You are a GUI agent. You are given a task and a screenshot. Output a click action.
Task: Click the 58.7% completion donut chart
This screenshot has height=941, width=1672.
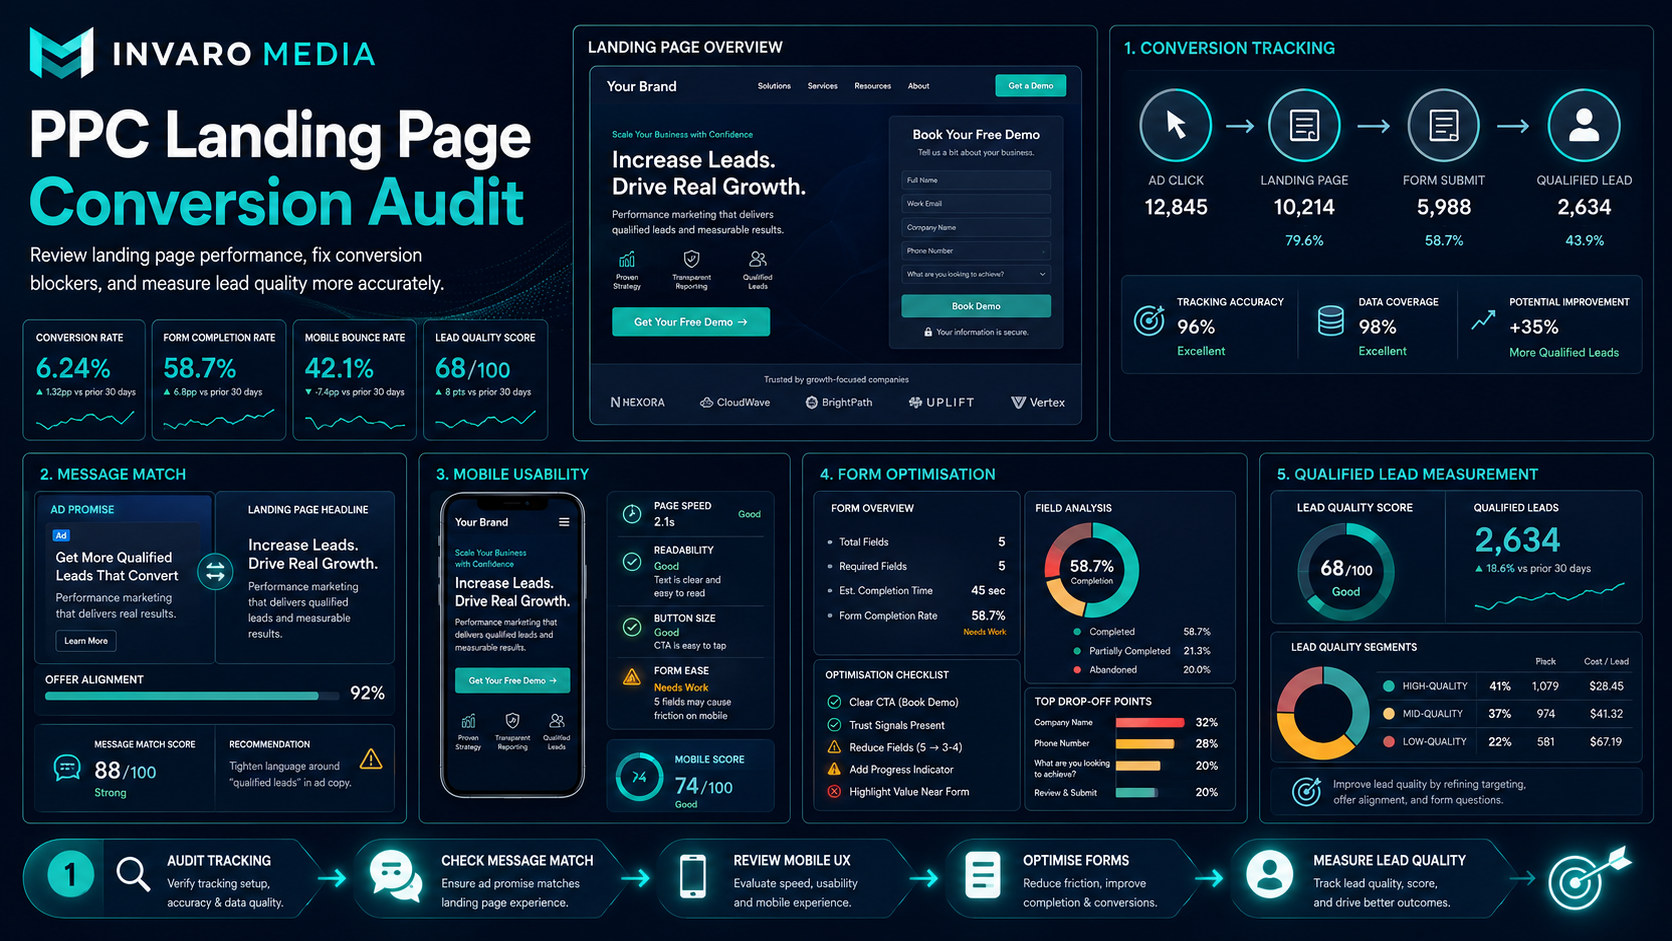(x=1091, y=570)
